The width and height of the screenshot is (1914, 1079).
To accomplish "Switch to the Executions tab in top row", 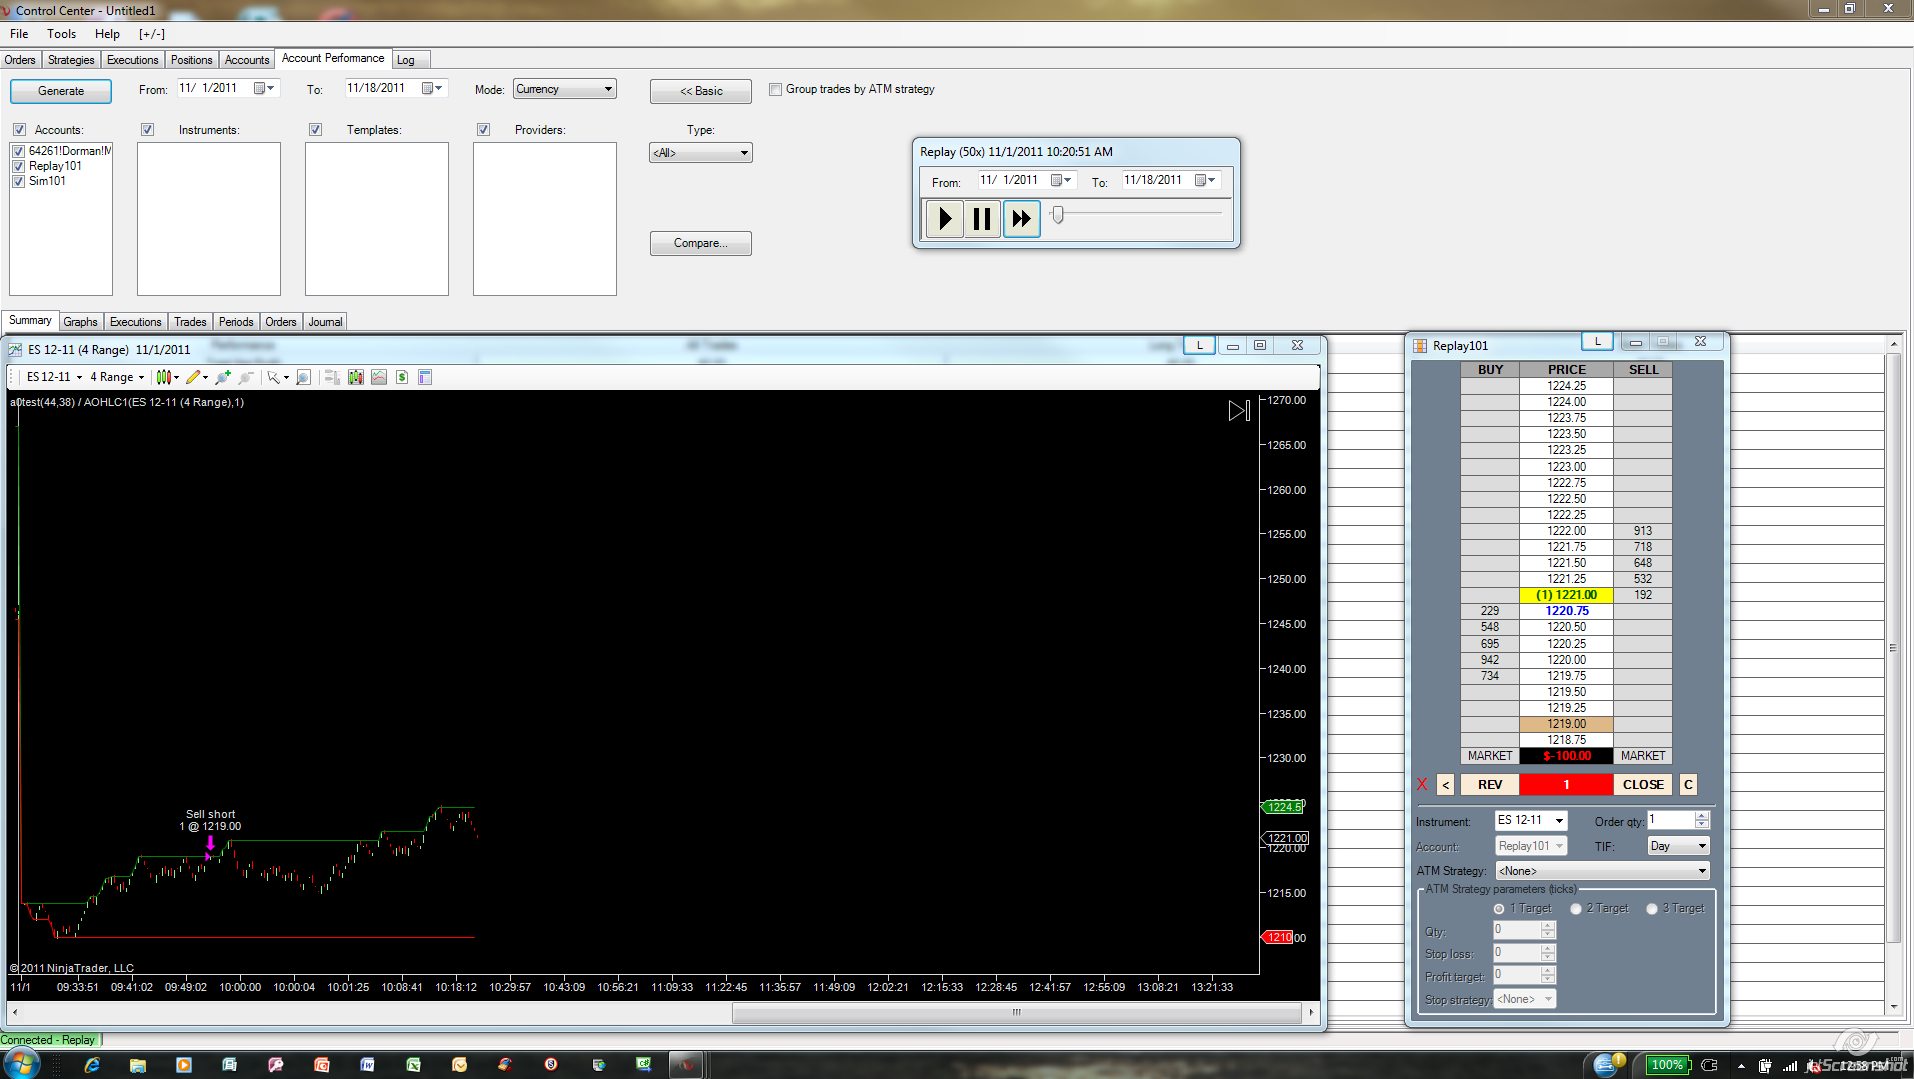I will coord(133,60).
